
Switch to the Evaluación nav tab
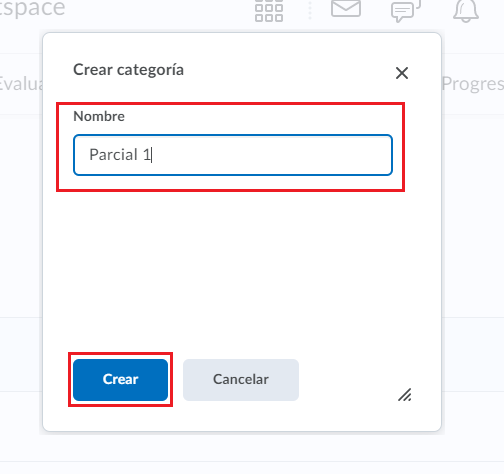tap(21, 84)
